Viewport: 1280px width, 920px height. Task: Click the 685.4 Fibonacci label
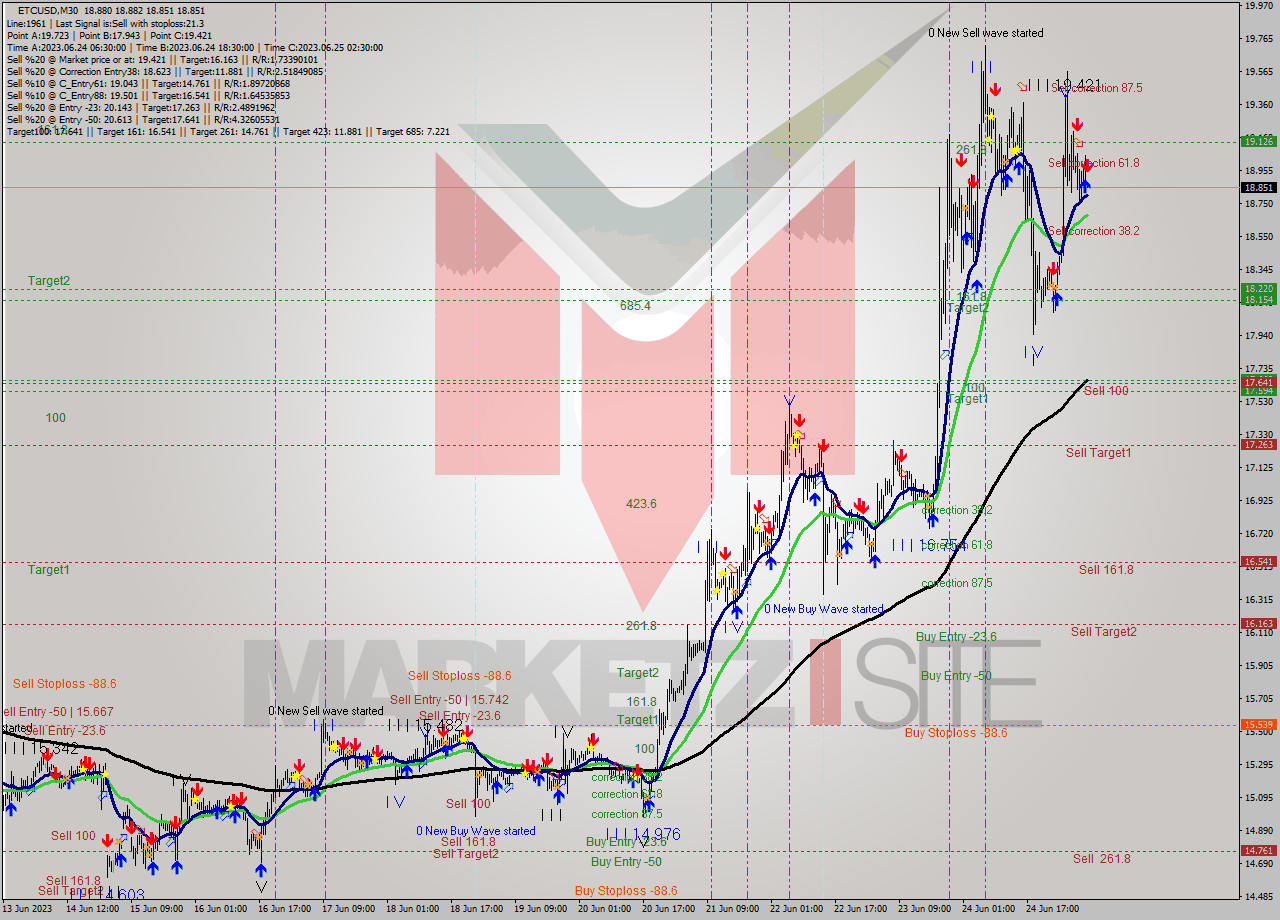click(x=635, y=306)
